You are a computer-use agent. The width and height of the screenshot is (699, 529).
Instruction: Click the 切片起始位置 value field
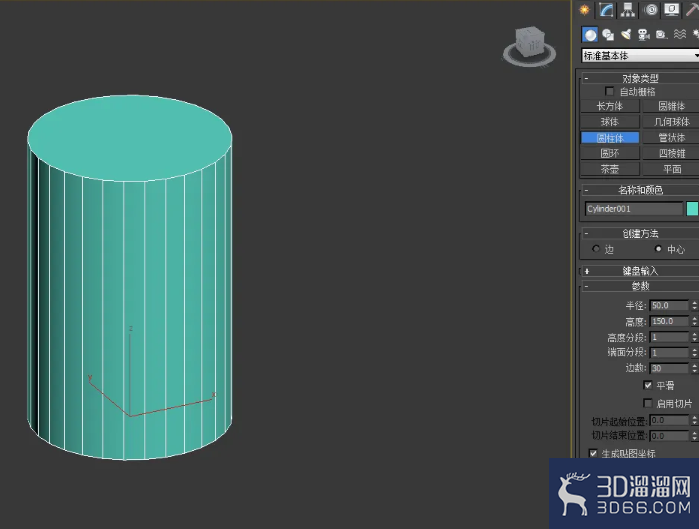pos(670,420)
